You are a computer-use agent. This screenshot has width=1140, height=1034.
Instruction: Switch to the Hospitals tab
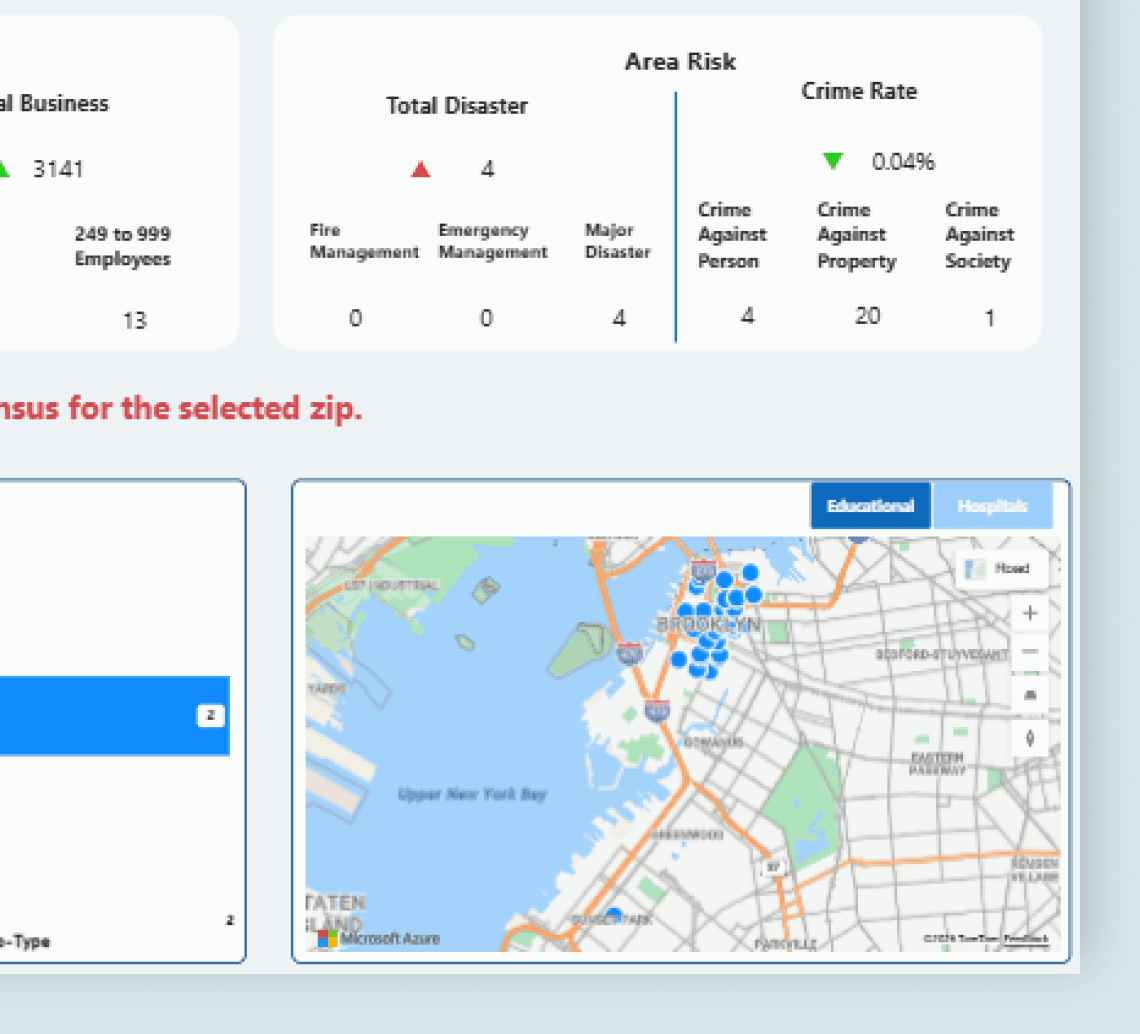(992, 505)
